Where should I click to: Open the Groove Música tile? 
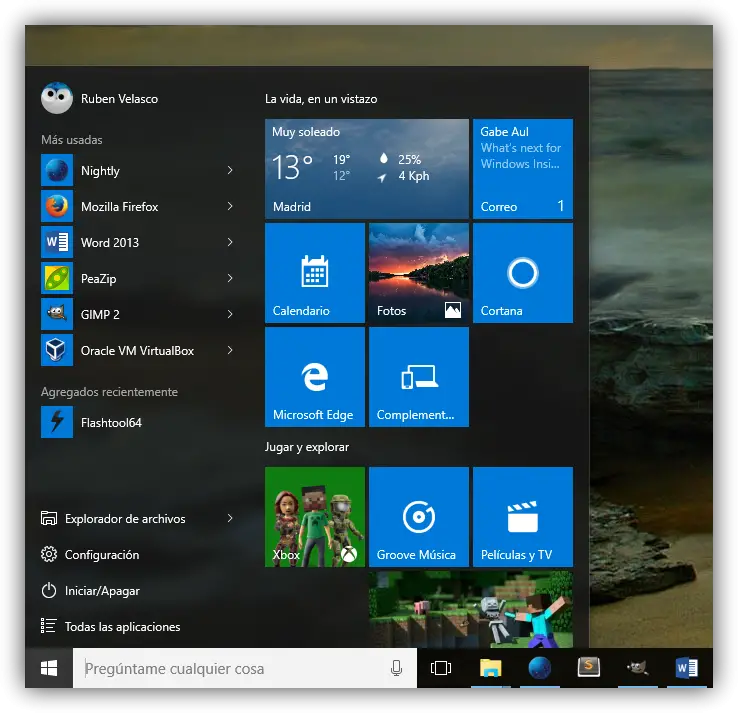tap(418, 517)
